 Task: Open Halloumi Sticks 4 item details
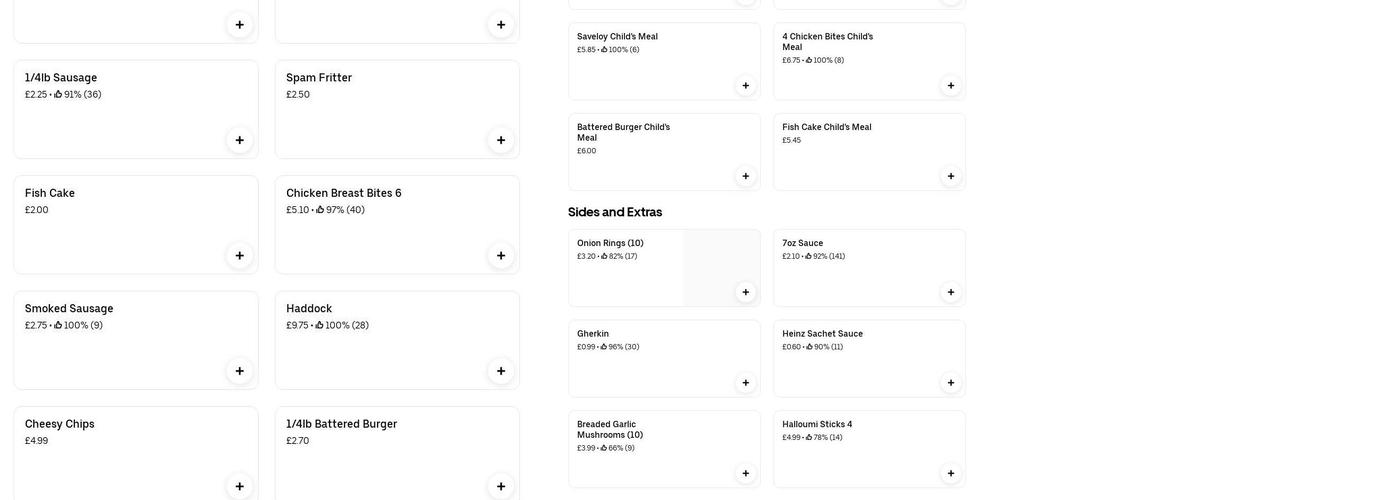pyautogui.click(x=817, y=425)
